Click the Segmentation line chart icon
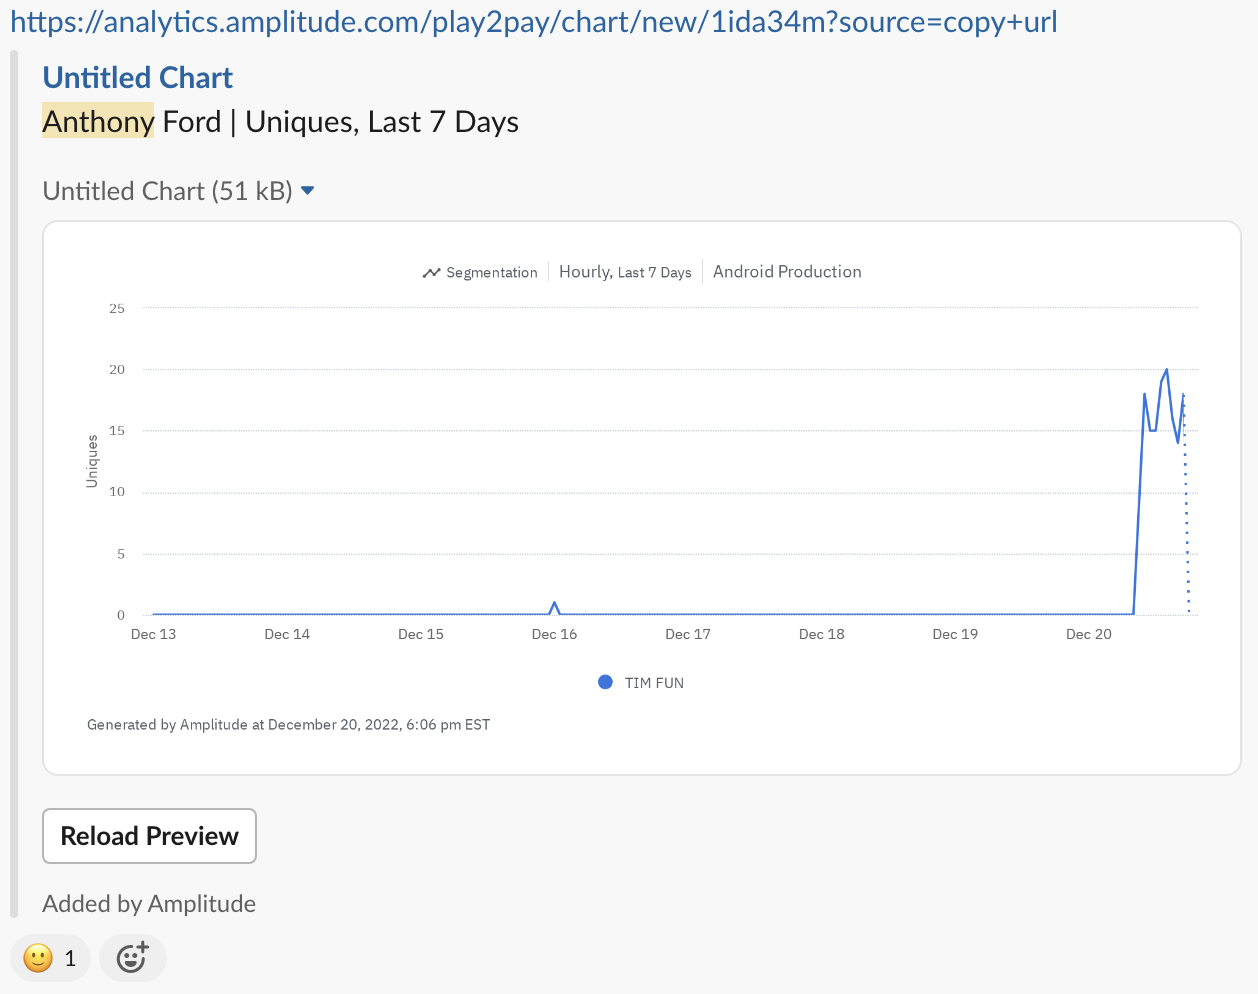This screenshot has height=994, width=1258. click(431, 273)
